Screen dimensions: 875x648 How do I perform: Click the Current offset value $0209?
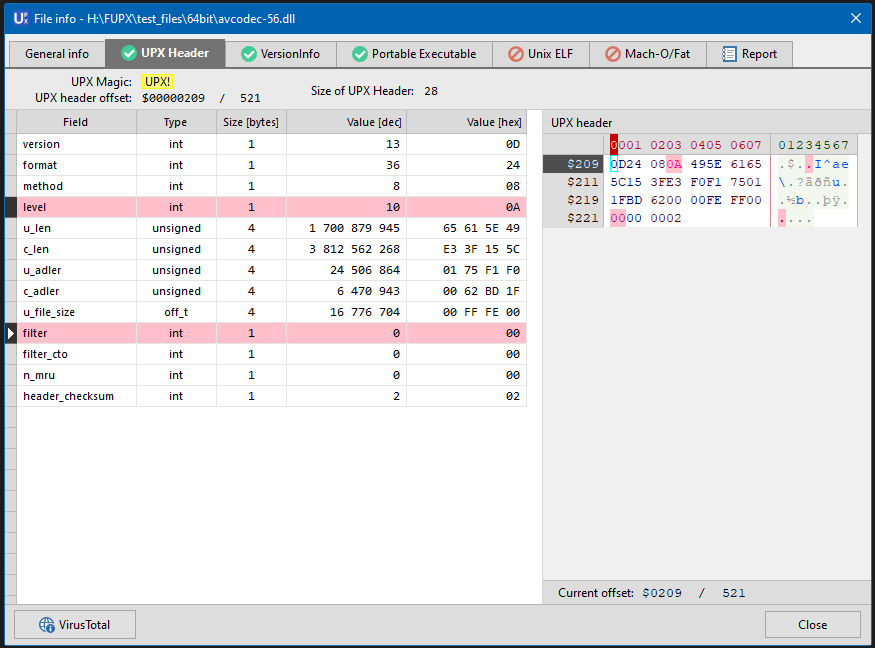tap(662, 593)
